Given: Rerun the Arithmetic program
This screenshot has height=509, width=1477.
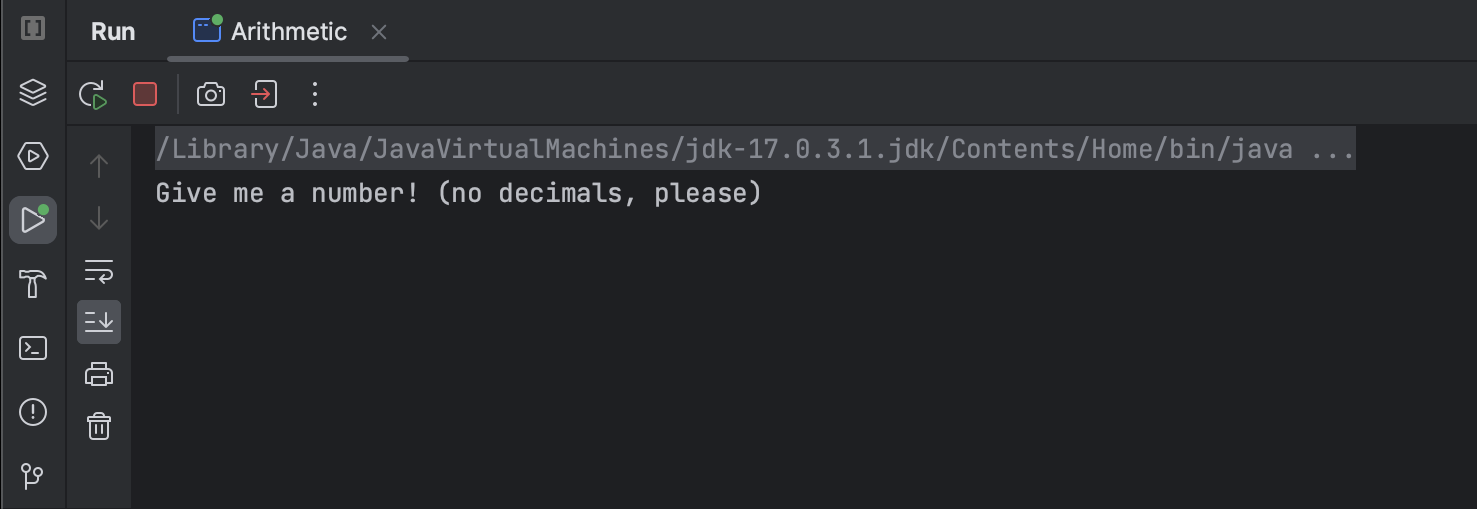Looking at the screenshot, I should pyautogui.click(x=93, y=95).
